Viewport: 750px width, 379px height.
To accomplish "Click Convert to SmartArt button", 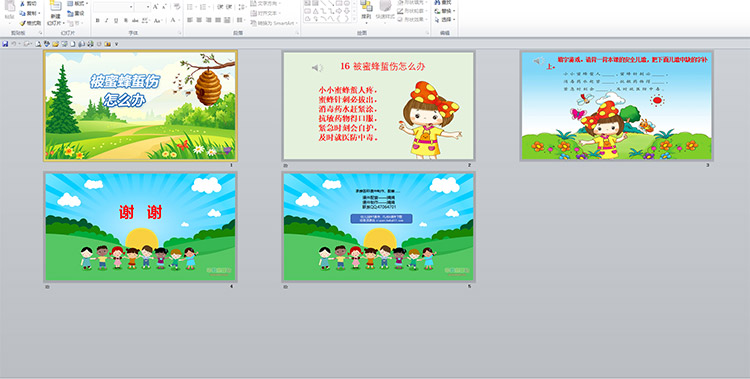I will click(x=274, y=22).
